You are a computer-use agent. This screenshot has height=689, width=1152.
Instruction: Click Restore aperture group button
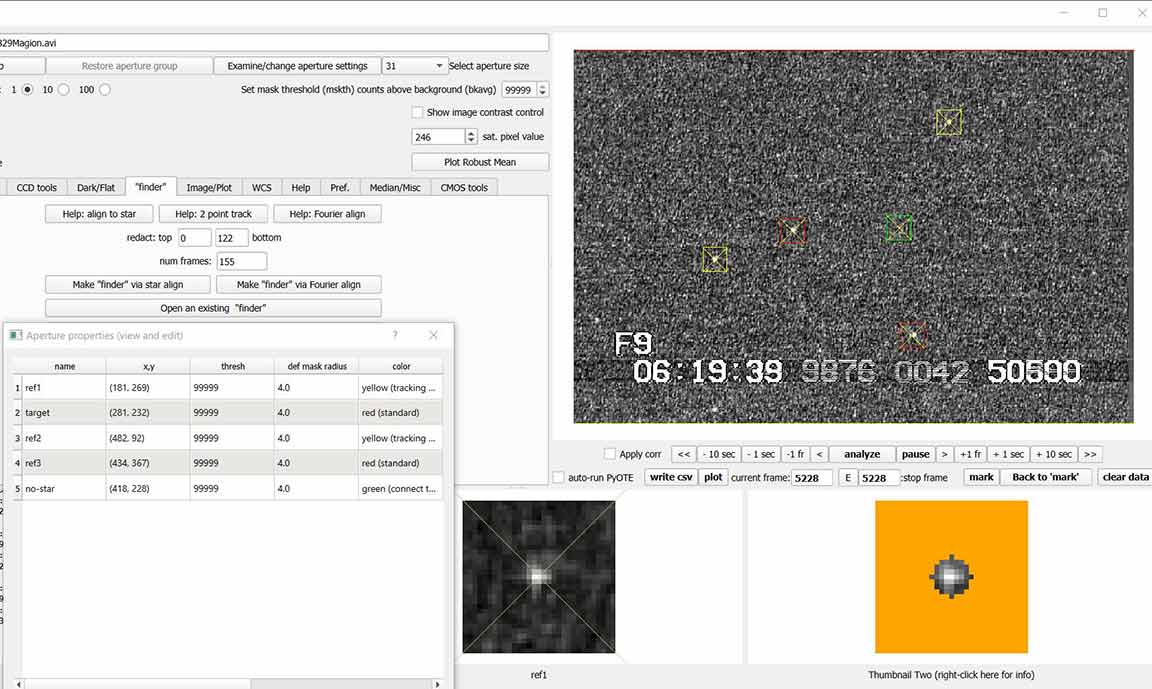129,66
